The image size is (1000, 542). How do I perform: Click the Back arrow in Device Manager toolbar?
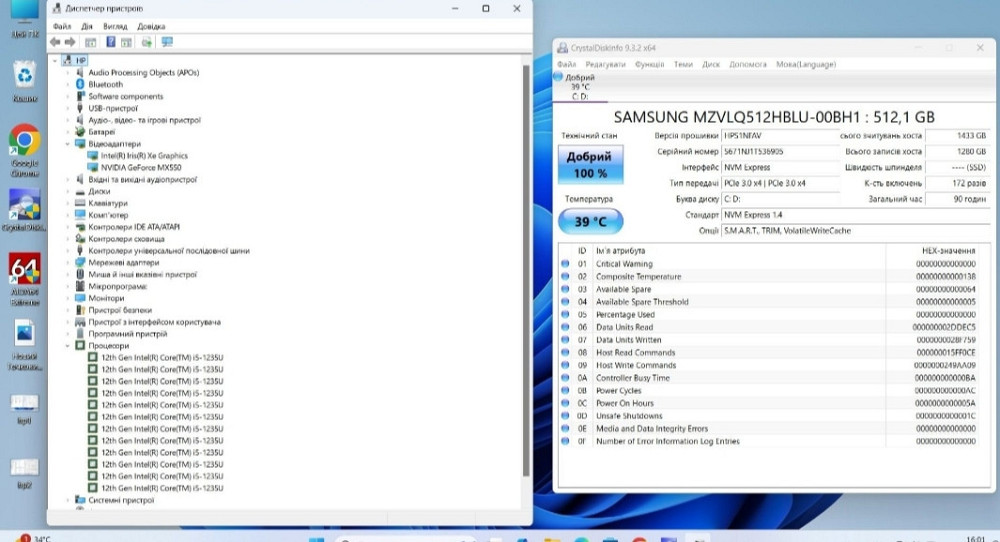pos(55,42)
